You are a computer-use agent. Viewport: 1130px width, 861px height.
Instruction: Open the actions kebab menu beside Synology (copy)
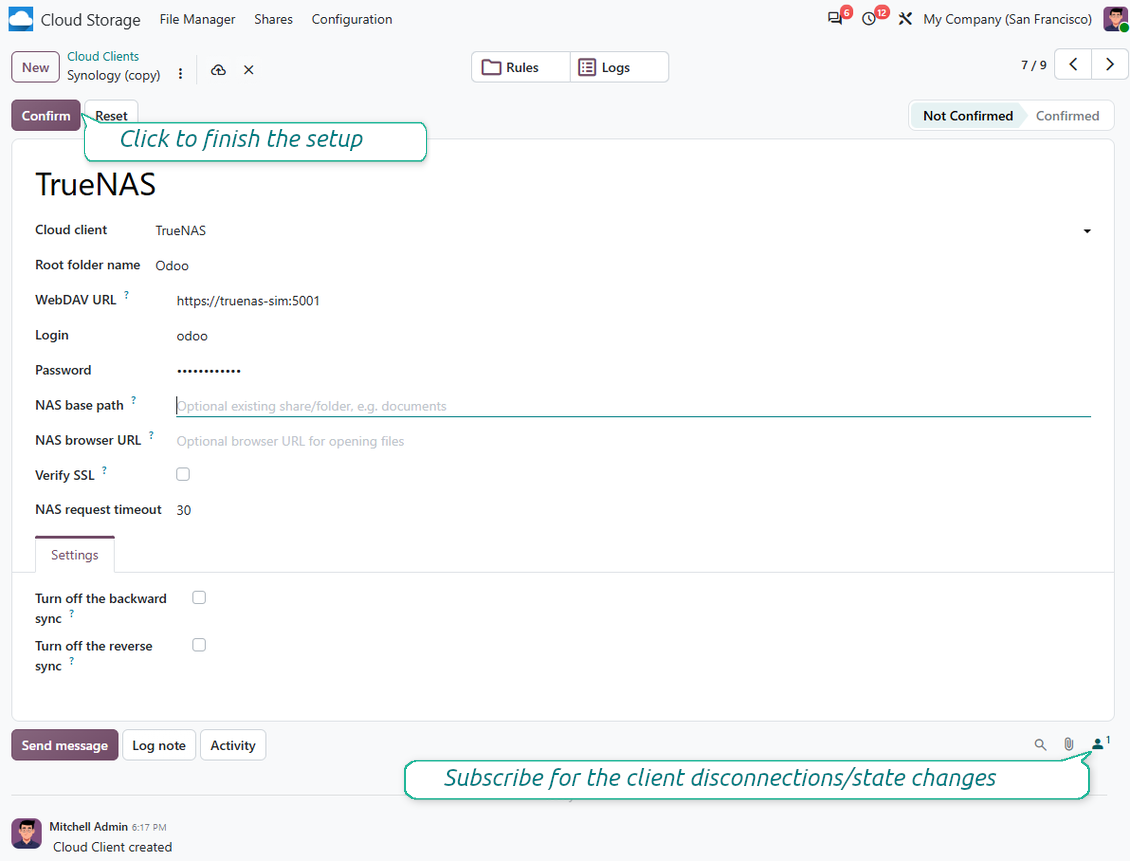[180, 73]
